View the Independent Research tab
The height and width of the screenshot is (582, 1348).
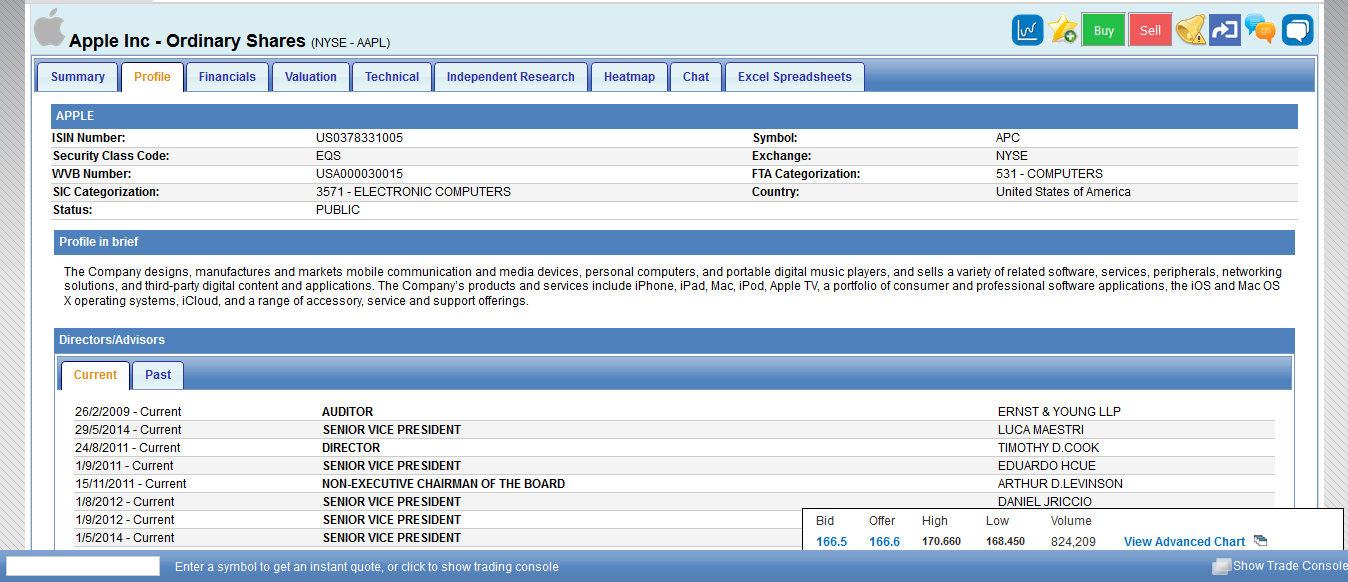(x=511, y=77)
